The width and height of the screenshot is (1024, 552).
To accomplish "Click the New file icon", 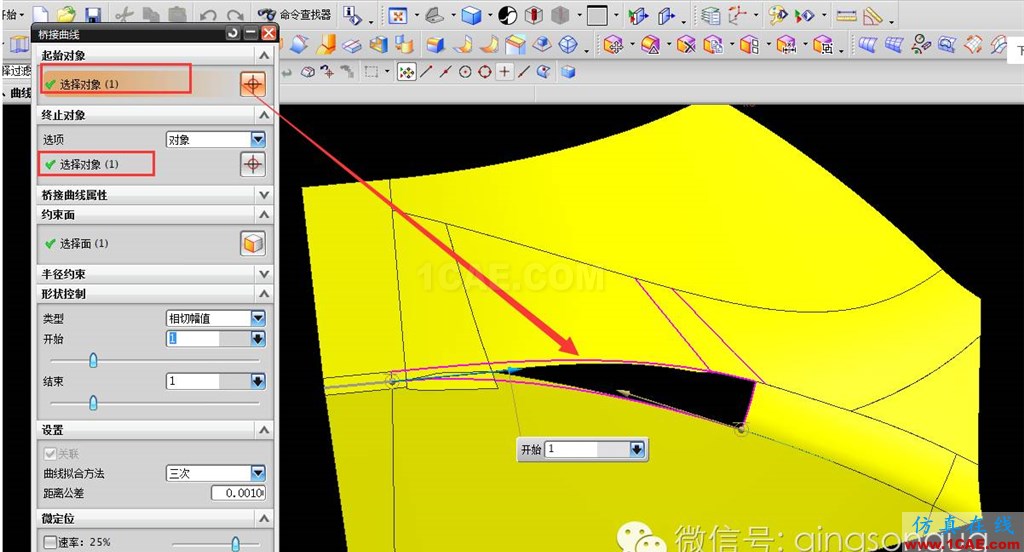I will click(x=41, y=14).
